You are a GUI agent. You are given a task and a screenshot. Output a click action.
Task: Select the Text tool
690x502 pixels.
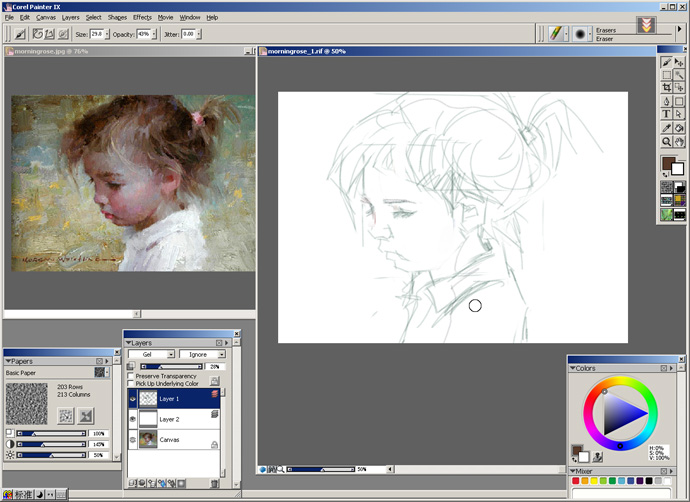(x=666, y=114)
